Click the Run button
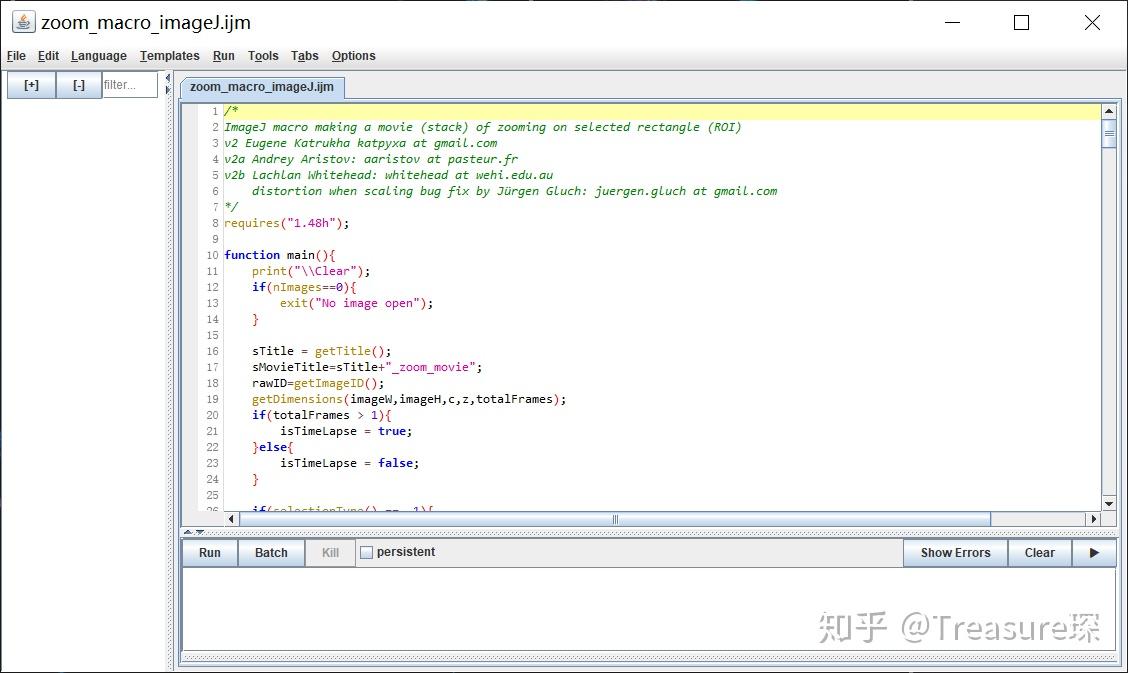Image resolution: width=1128 pixels, height=673 pixels. 209,553
